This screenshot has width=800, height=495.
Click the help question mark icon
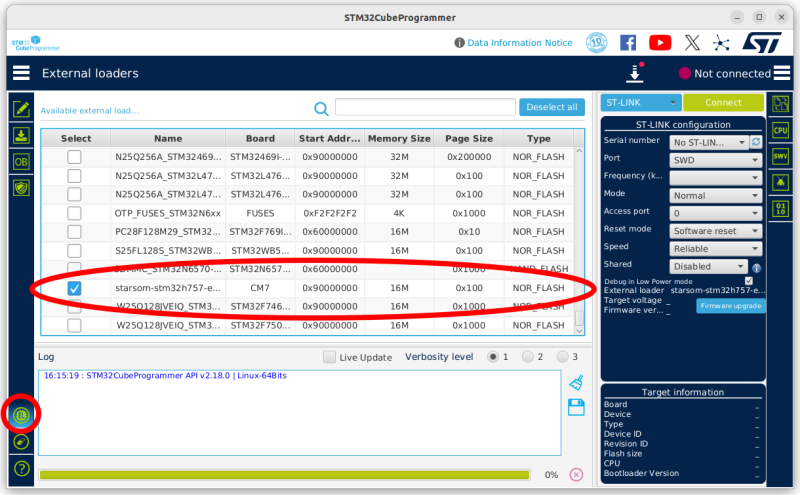coord(21,468)
